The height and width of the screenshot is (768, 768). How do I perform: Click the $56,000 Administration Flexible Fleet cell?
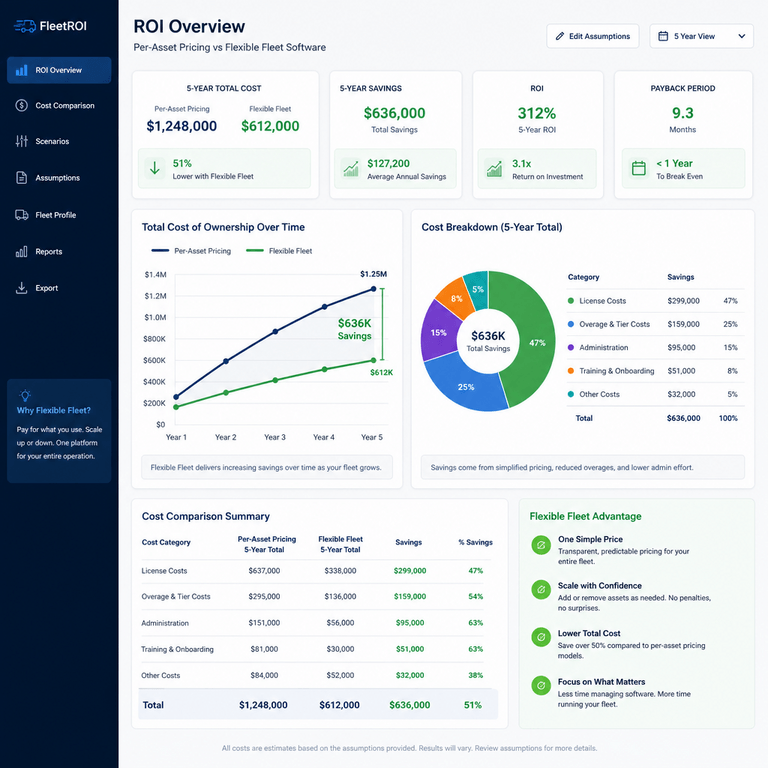340,623
